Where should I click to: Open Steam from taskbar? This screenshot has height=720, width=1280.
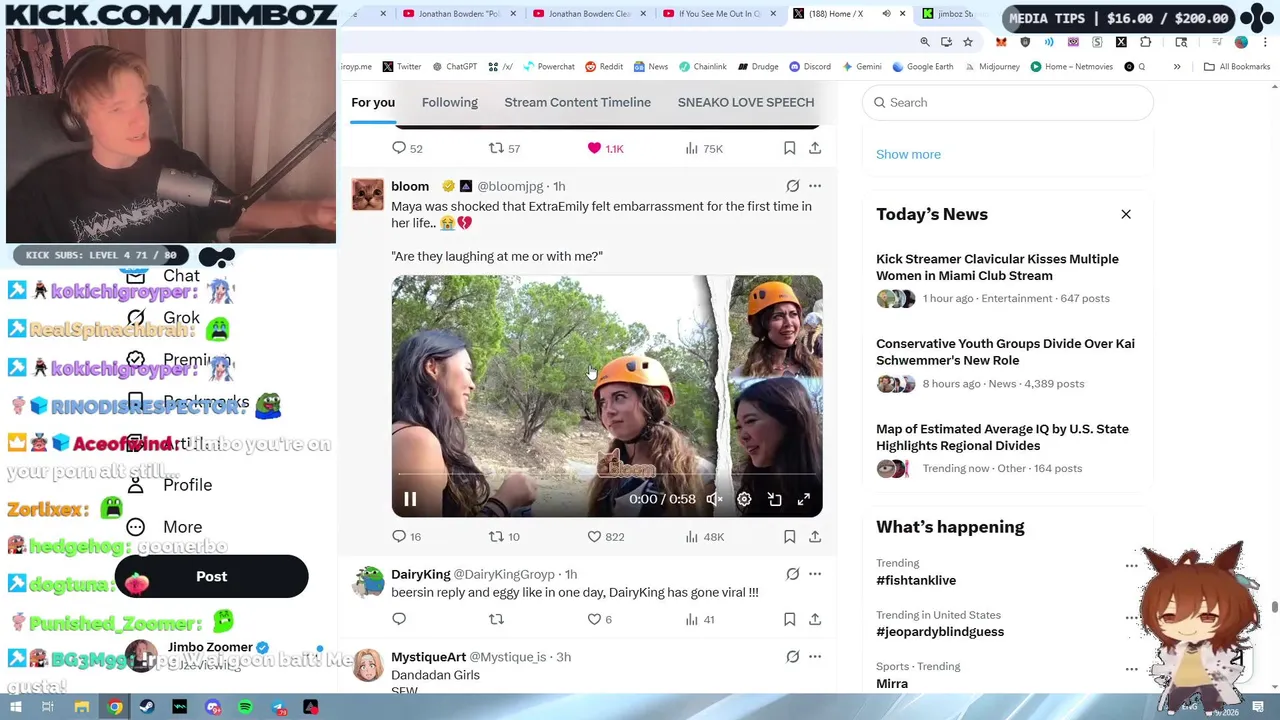click(147, 707)
